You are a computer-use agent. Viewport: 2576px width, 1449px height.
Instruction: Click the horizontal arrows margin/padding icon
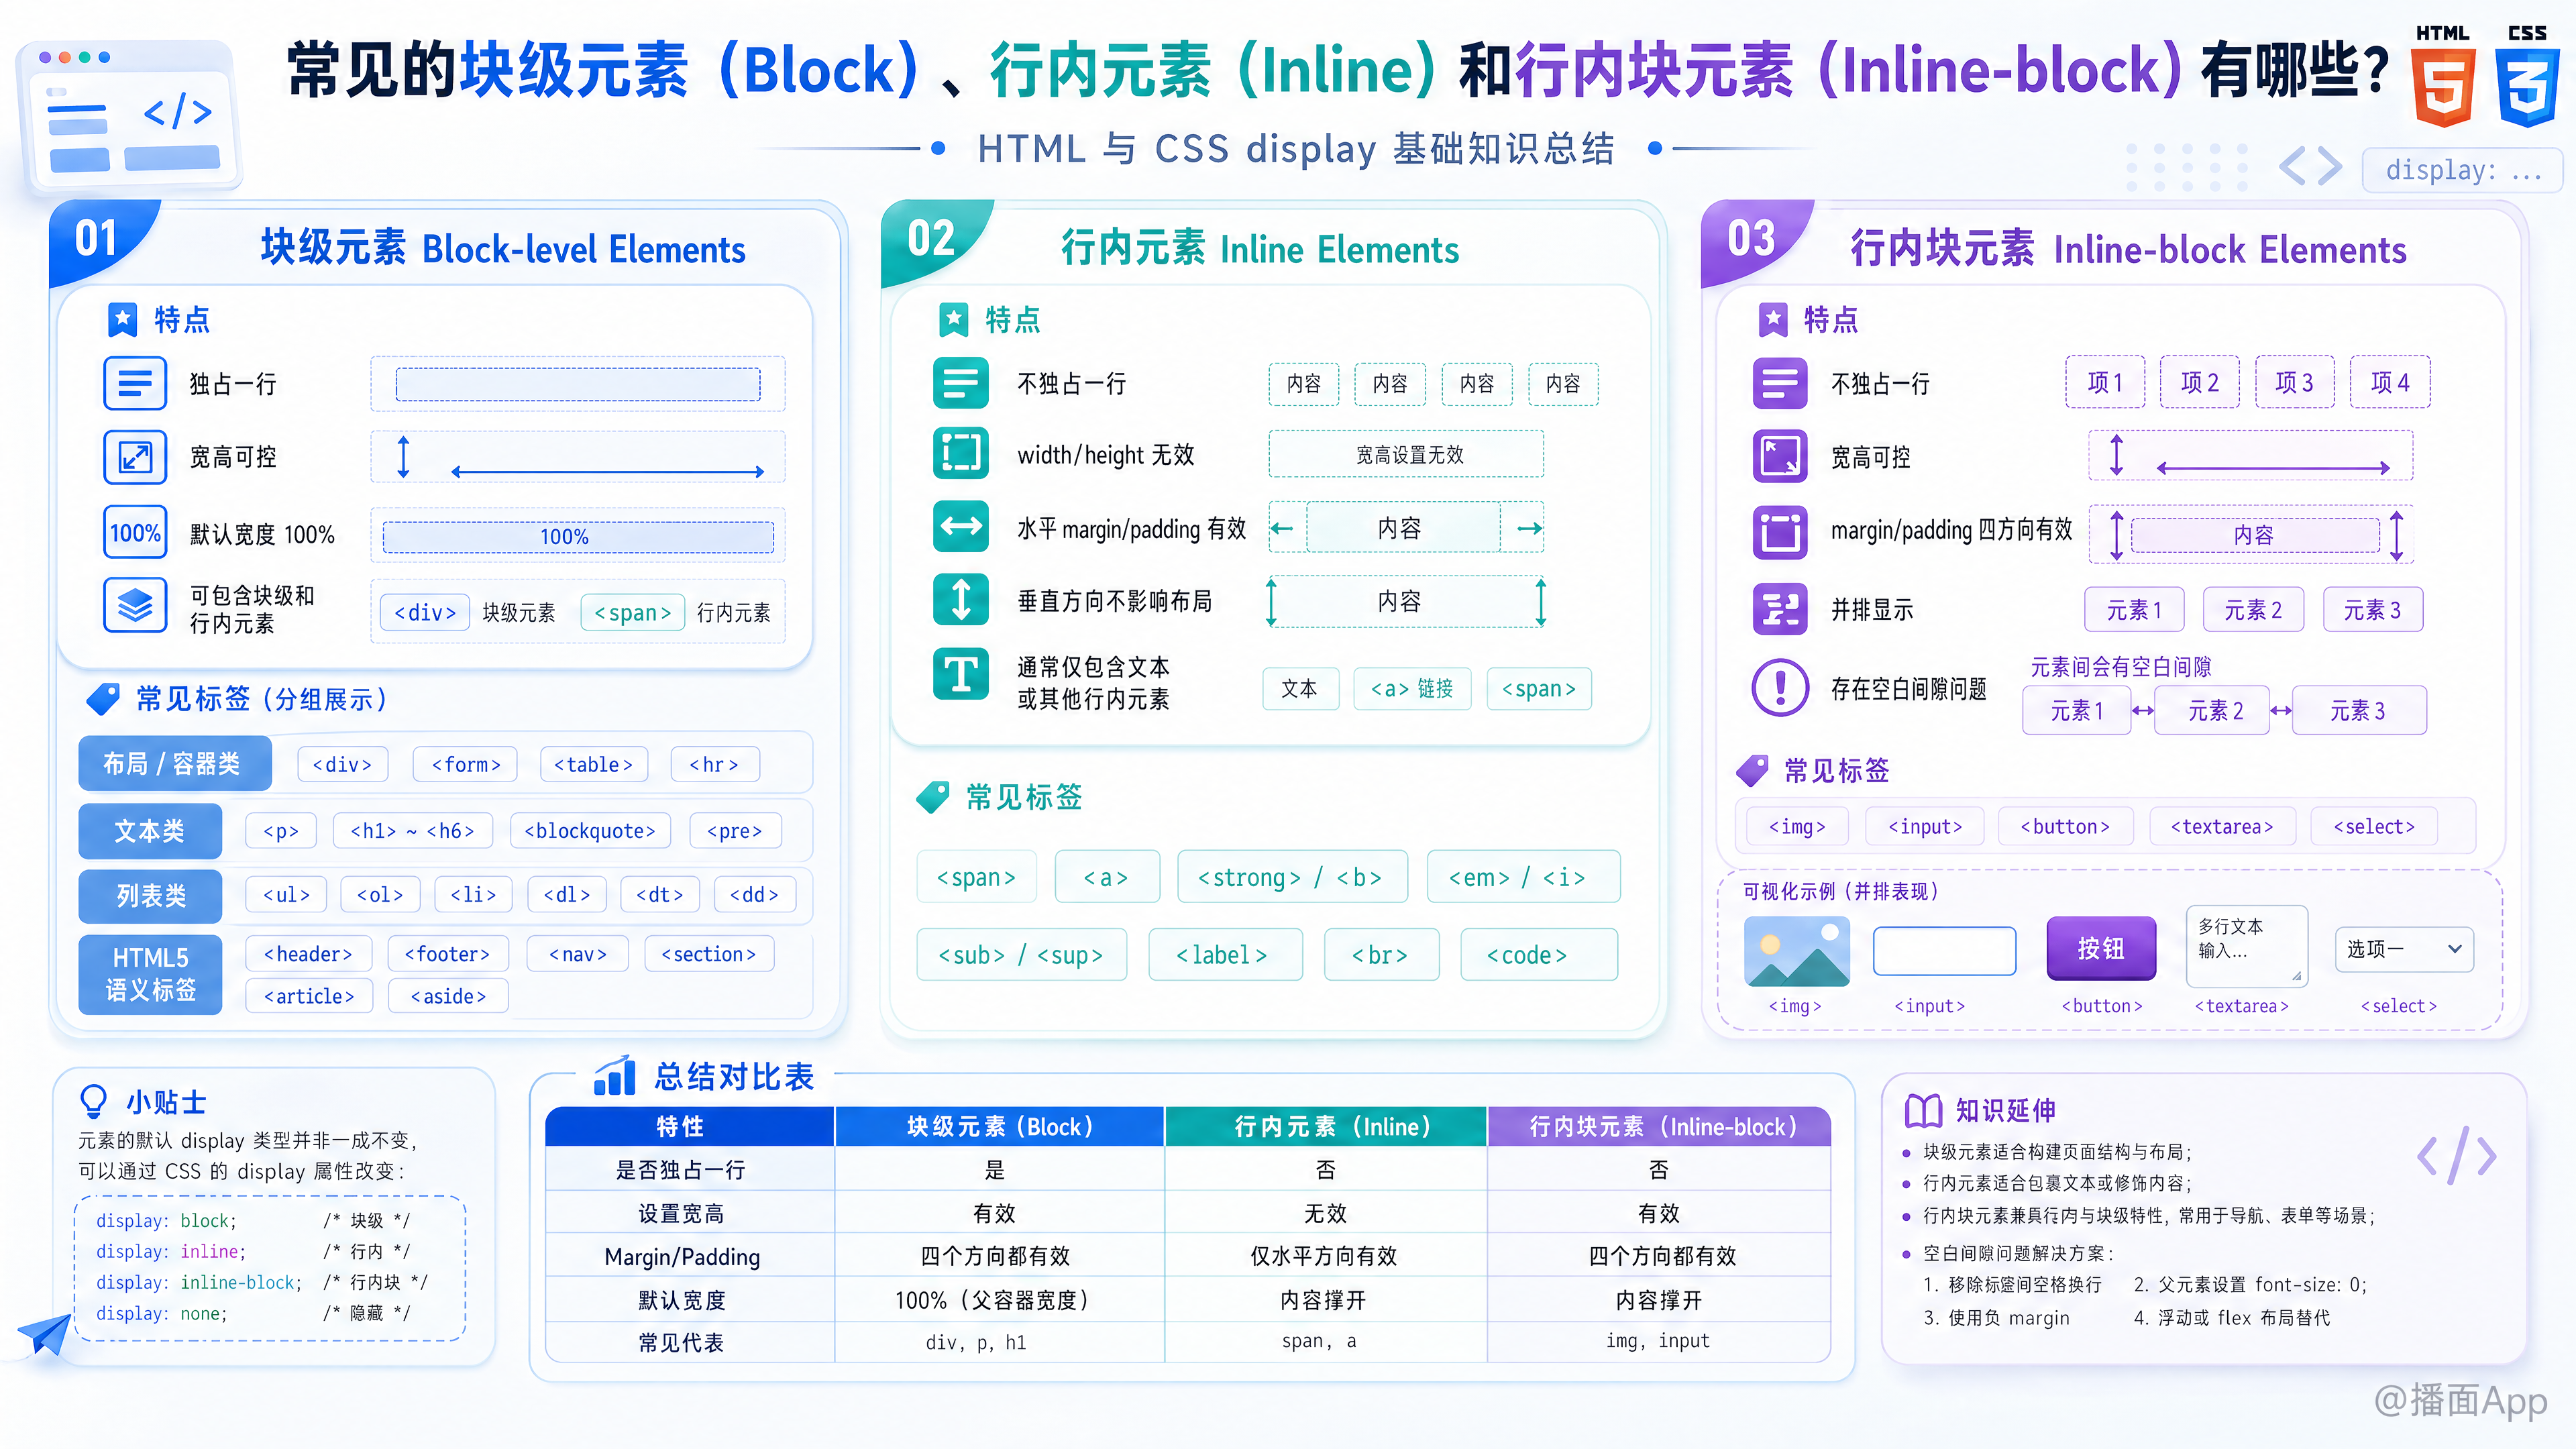click(961, 526)
